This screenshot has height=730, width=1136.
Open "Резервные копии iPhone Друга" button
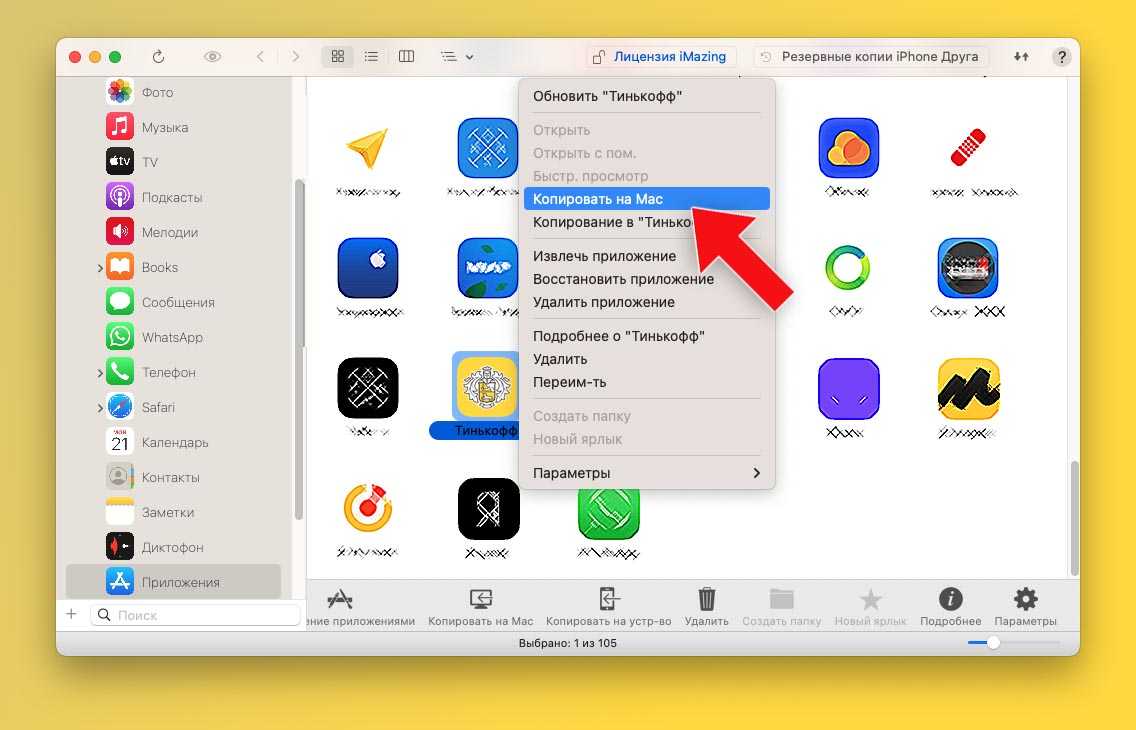(870, 57)
